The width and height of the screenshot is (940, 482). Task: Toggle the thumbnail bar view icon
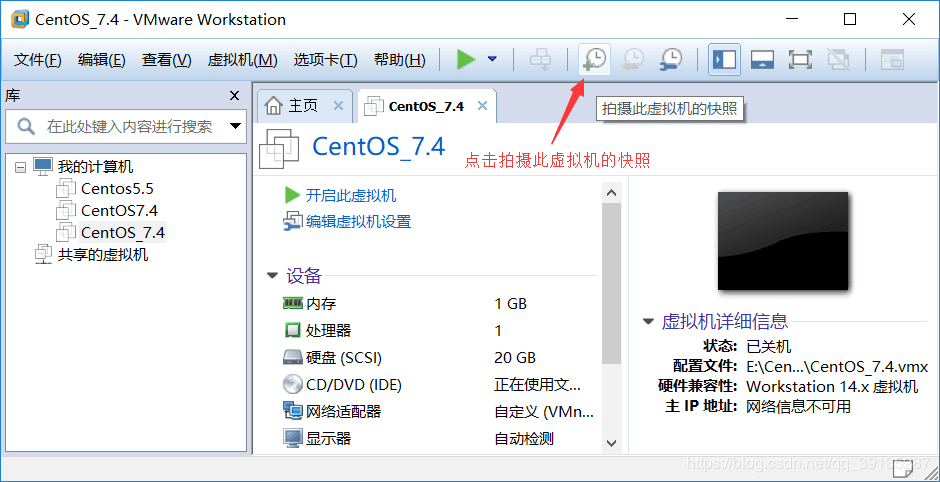tap(762, 59)
